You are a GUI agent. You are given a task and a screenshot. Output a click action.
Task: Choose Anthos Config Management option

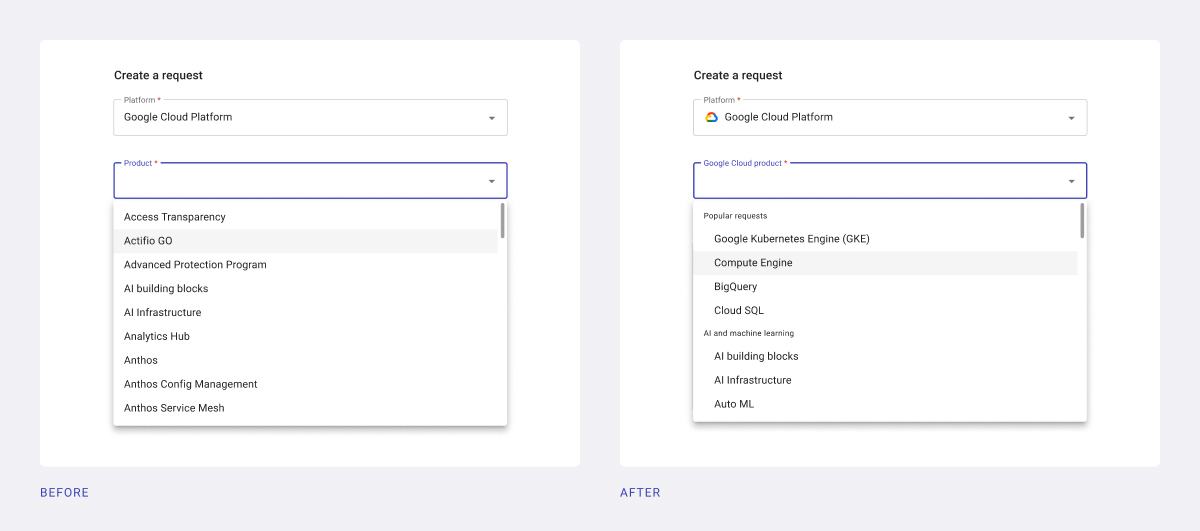coord(306,384)
